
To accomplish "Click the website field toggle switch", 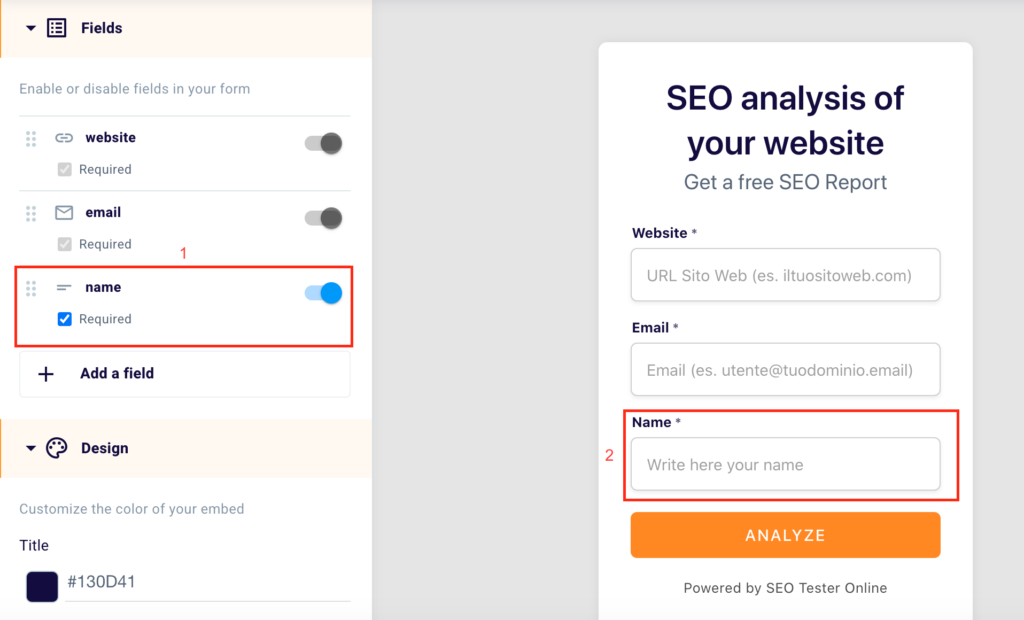I will [x=324, y=143].
